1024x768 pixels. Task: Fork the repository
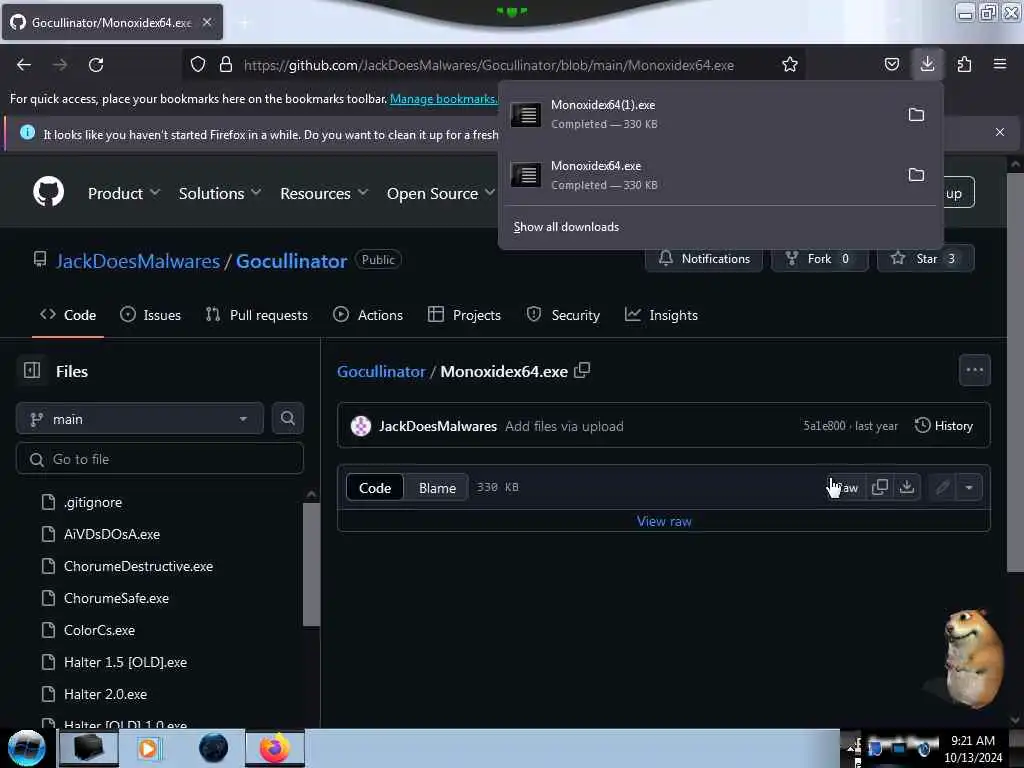click(820, 259)
